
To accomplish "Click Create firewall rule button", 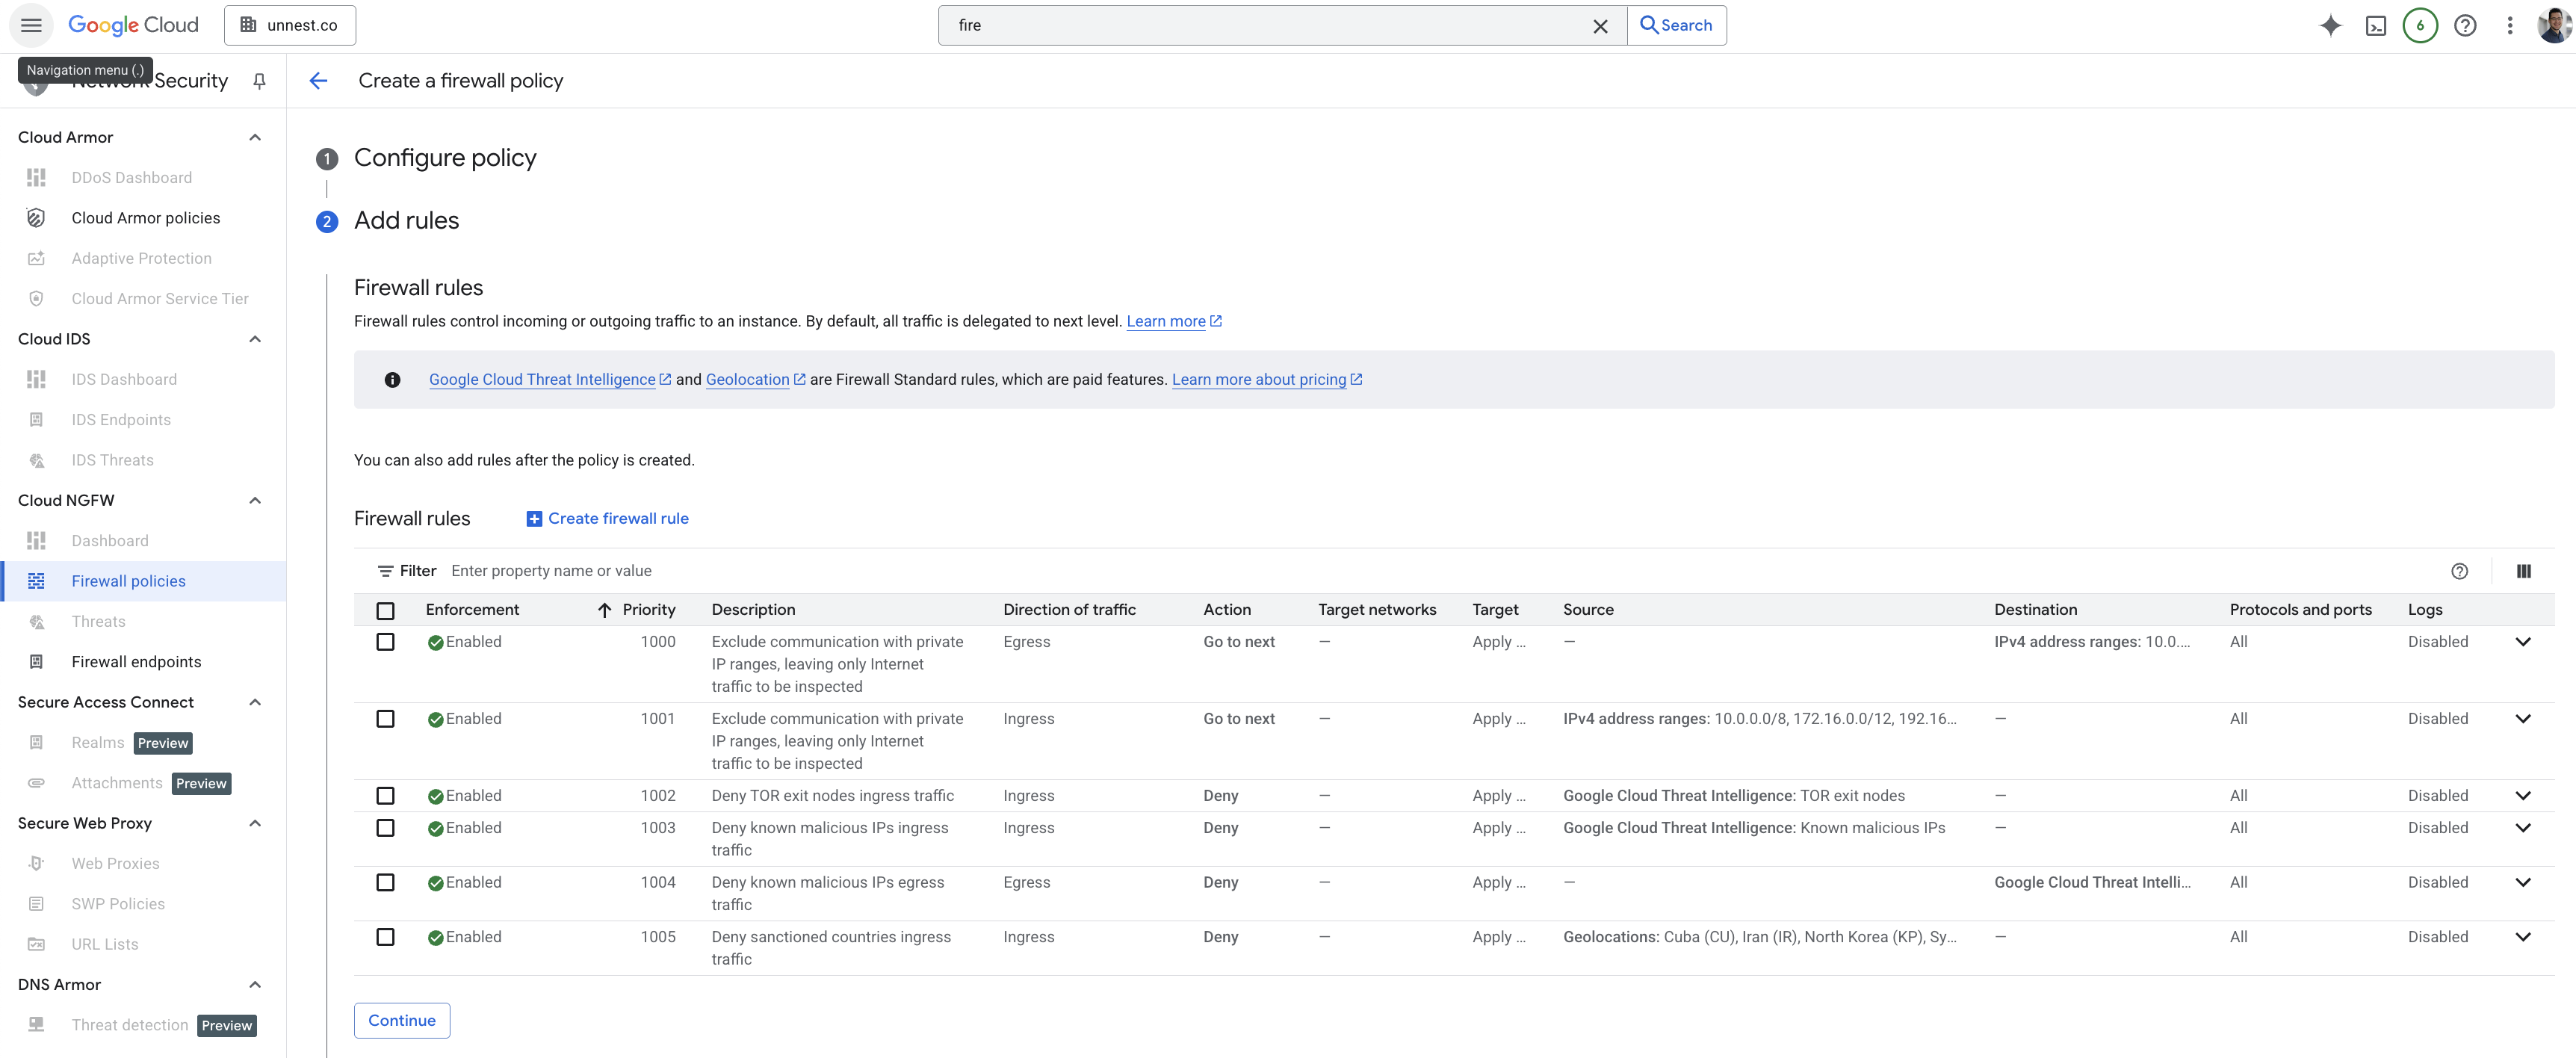I will coord(607,518).
